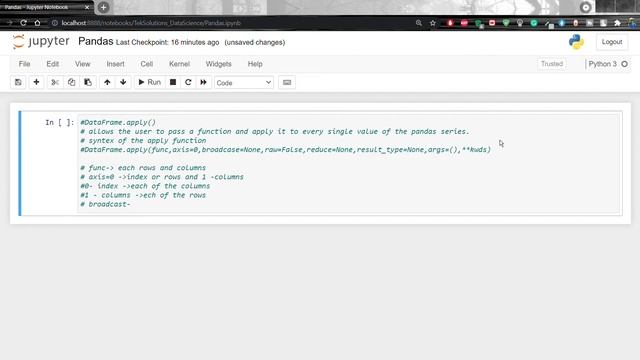
Task: Click the '# broadcast-' comment line
Action: 105,204
